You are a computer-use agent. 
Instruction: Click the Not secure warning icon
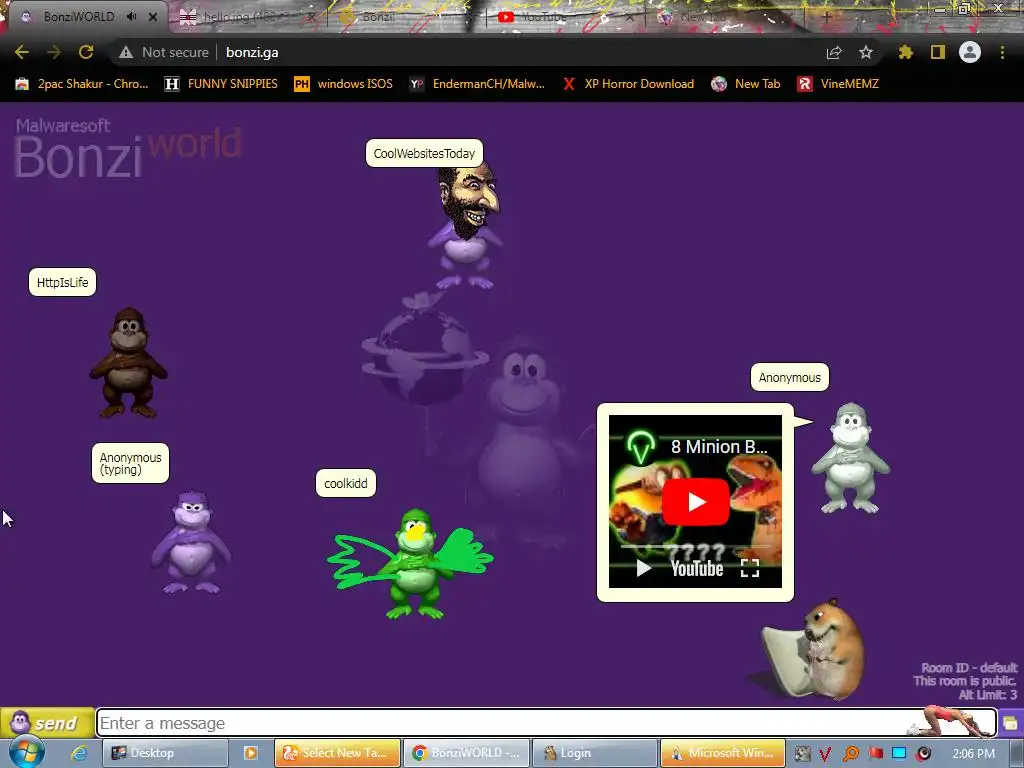pyautogui.click(x=126, y=52)
